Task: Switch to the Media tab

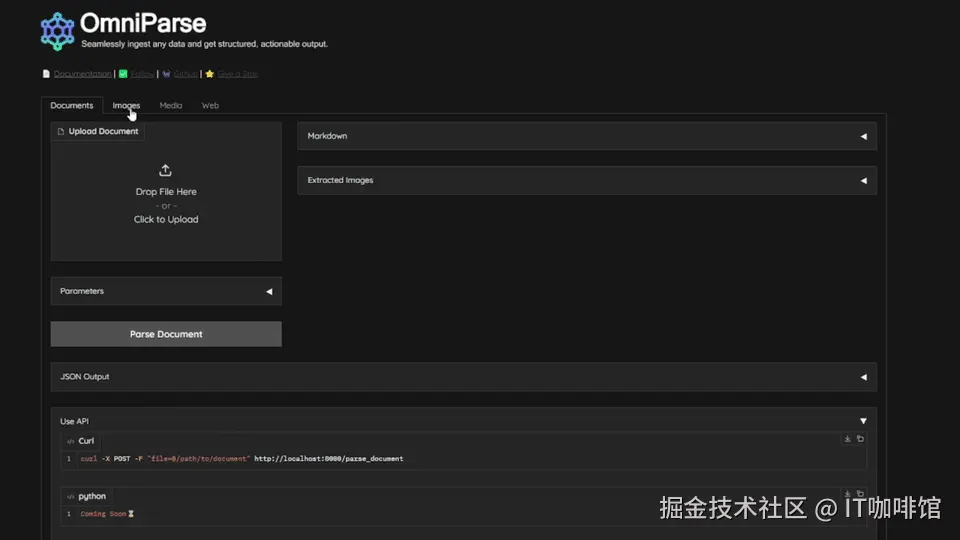Action: pos(171,105)
